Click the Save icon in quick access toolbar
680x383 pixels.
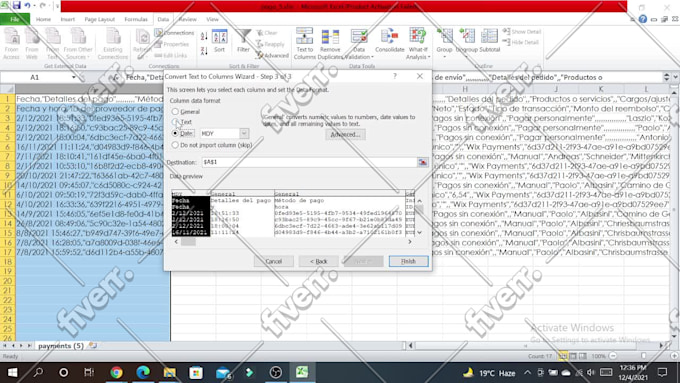pyautogui.click(x=17, y=6)
